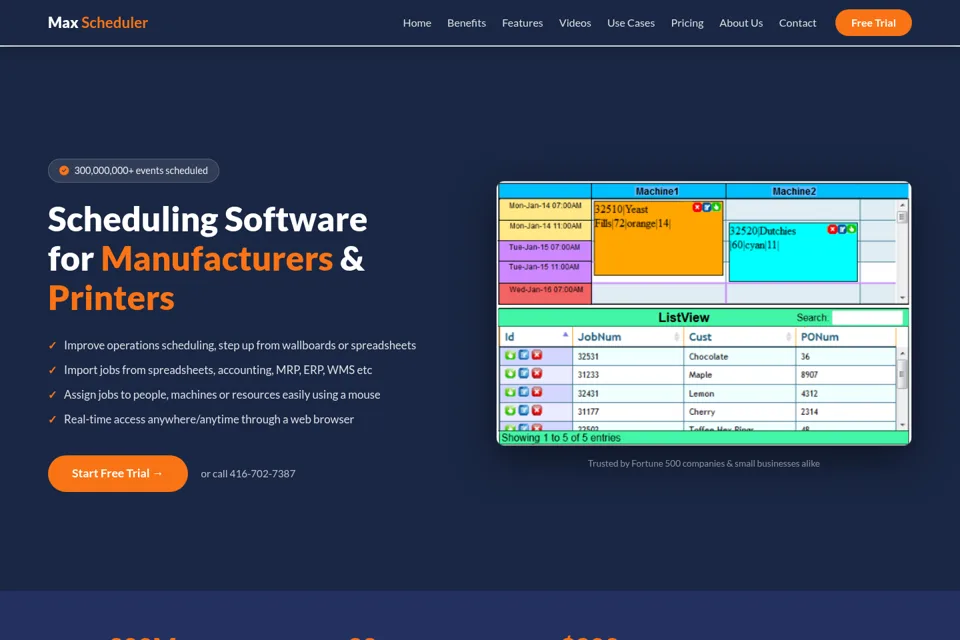
Task: Click the green schedule icon in the Cherry row
Action: click(x=510, y=410)
